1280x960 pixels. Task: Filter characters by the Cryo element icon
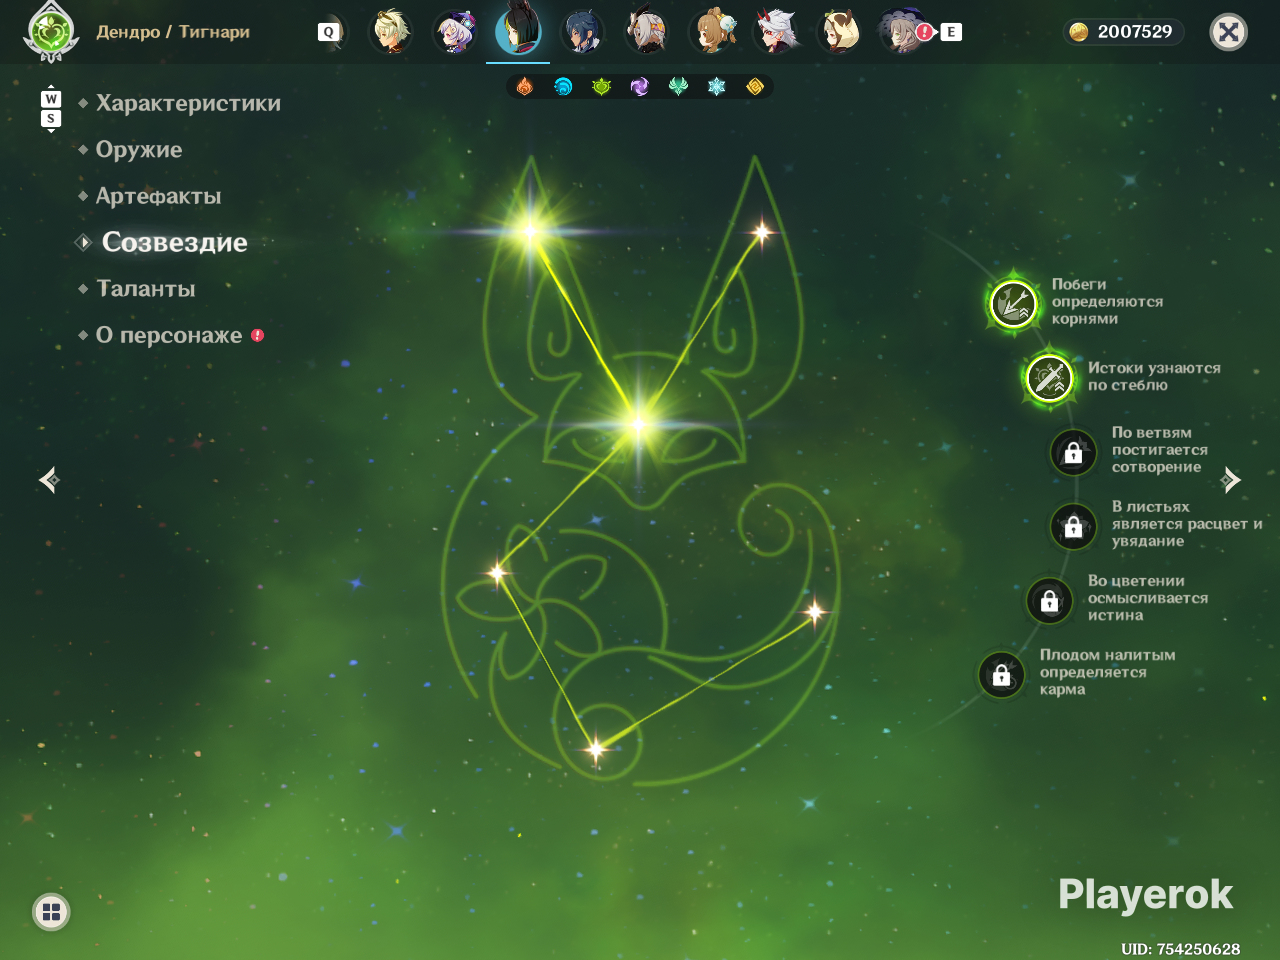716,87
